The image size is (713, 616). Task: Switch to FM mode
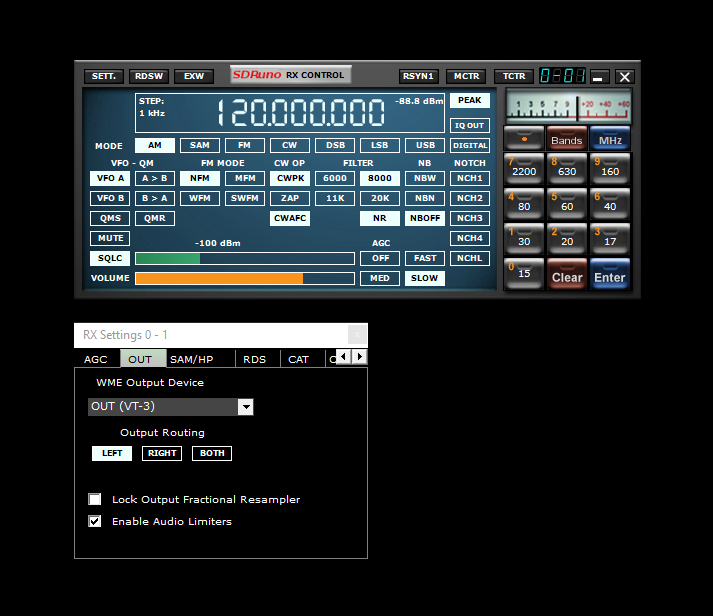pyautogui.click(x=245, y=145)
